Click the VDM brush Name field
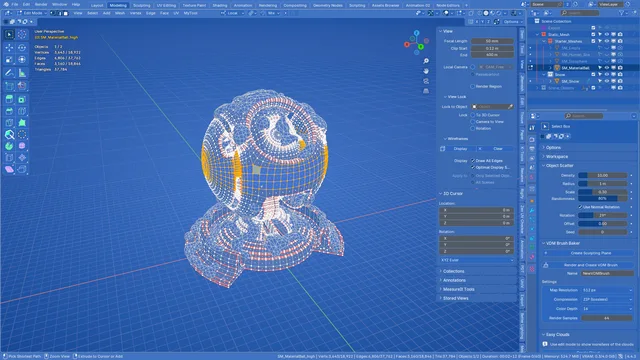This screenshot has width=640, height=360. pyautogui.click(x=607, y=273)
